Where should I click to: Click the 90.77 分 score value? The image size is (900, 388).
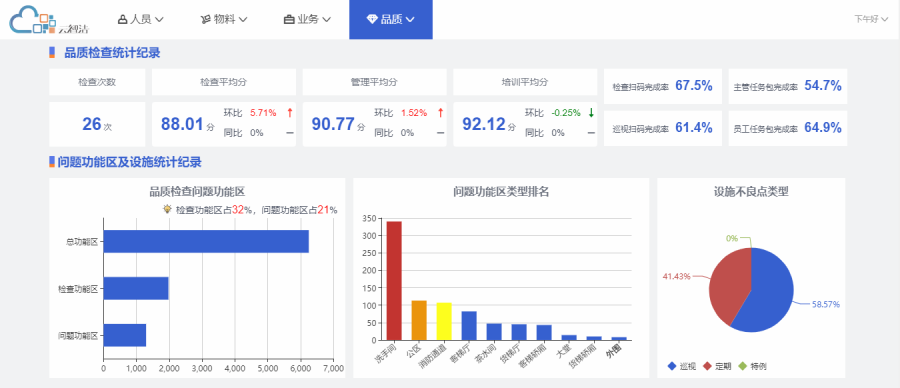(x=338, y=124)
